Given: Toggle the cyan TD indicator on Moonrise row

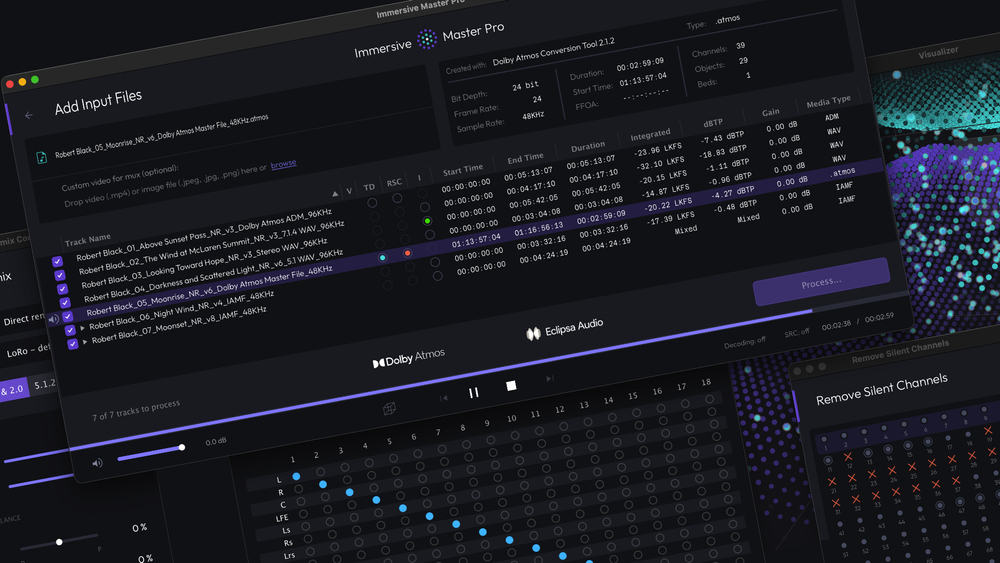Looking at the screenshot, I should click(382, 258).
